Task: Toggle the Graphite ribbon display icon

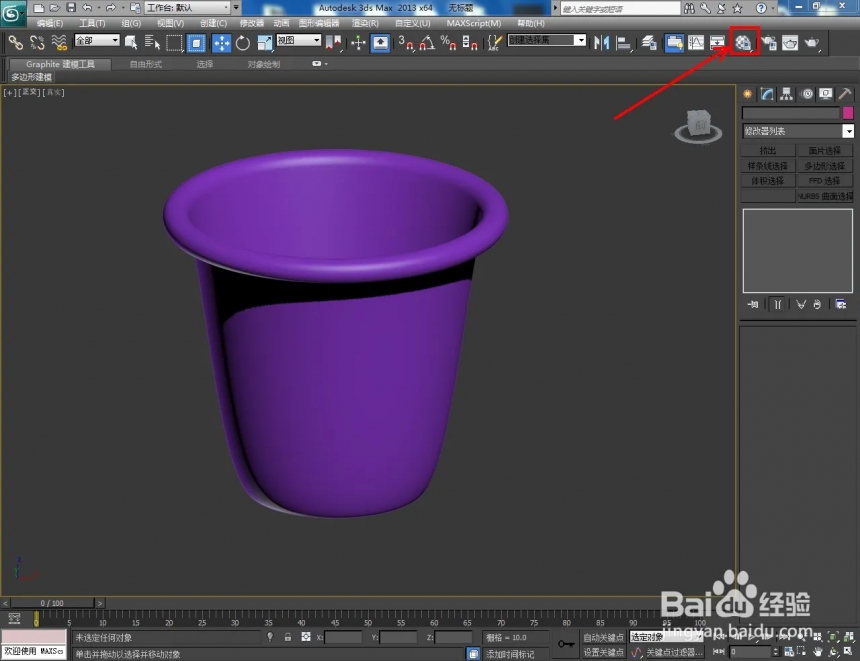Action: point(674,42)
